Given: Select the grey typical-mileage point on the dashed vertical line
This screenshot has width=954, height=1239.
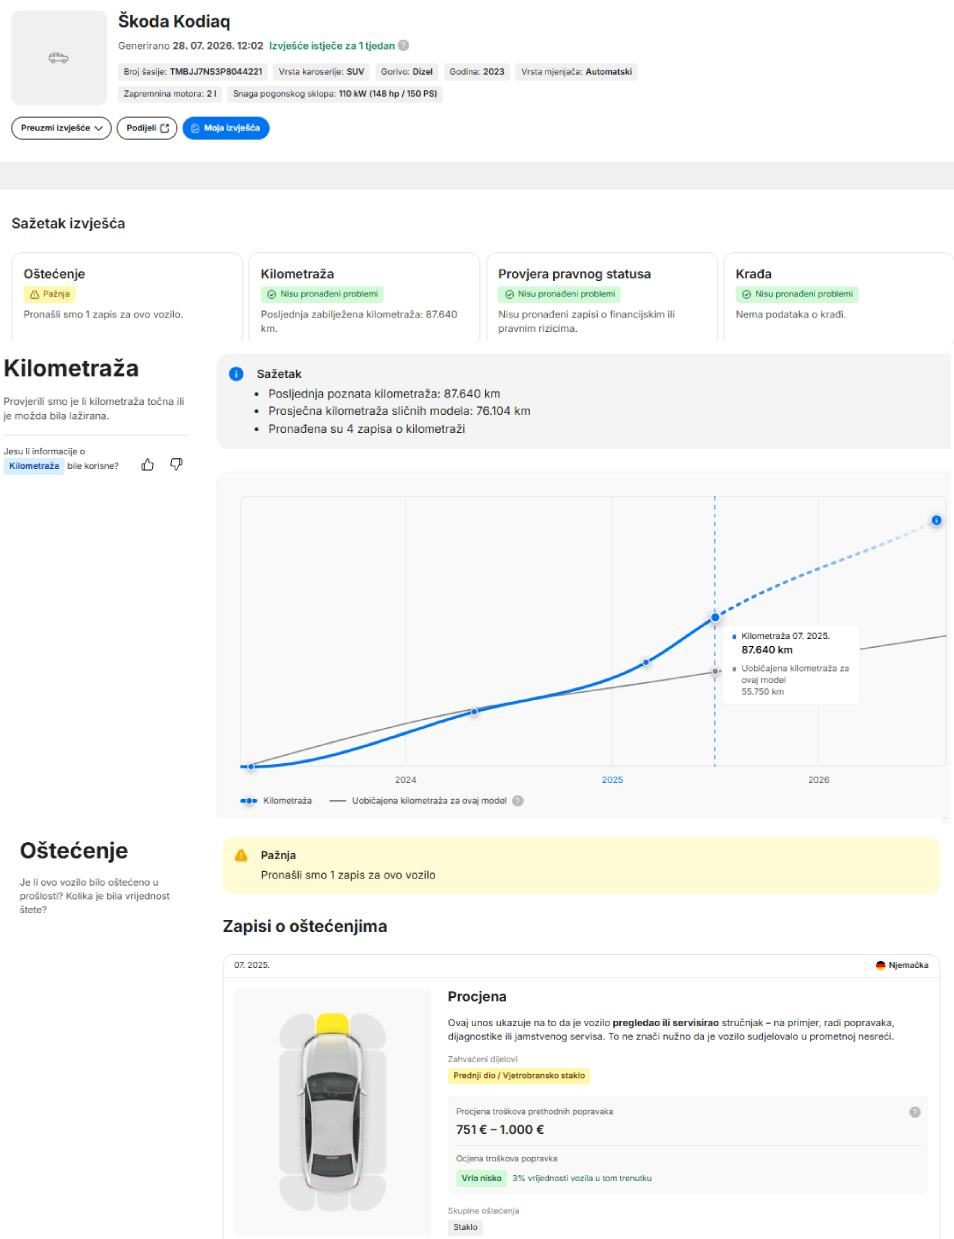Looking at the screenshot, I should [x=715, y=671].
